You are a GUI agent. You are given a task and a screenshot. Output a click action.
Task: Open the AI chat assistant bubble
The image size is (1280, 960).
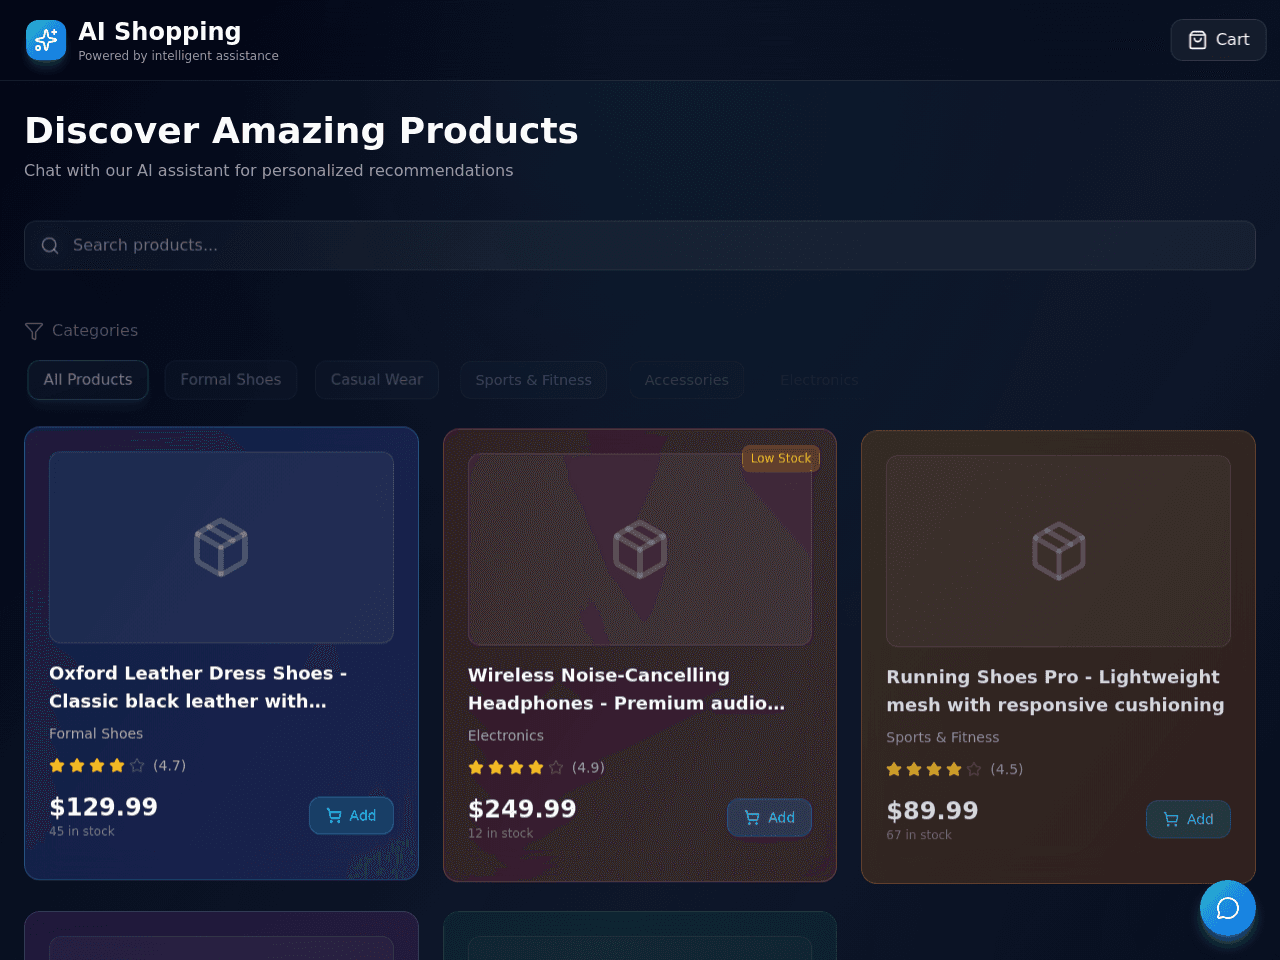[x=1228, y=908]
